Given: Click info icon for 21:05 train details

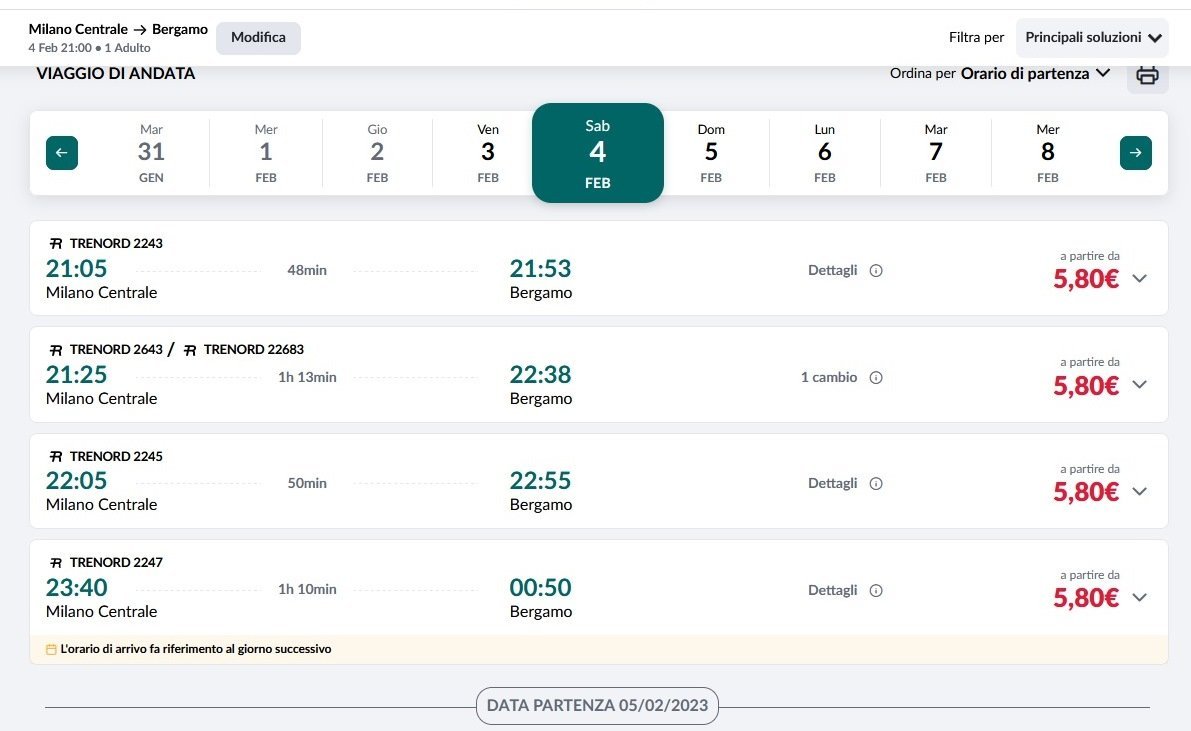Looking at the screenshot, I should point(876,271).
